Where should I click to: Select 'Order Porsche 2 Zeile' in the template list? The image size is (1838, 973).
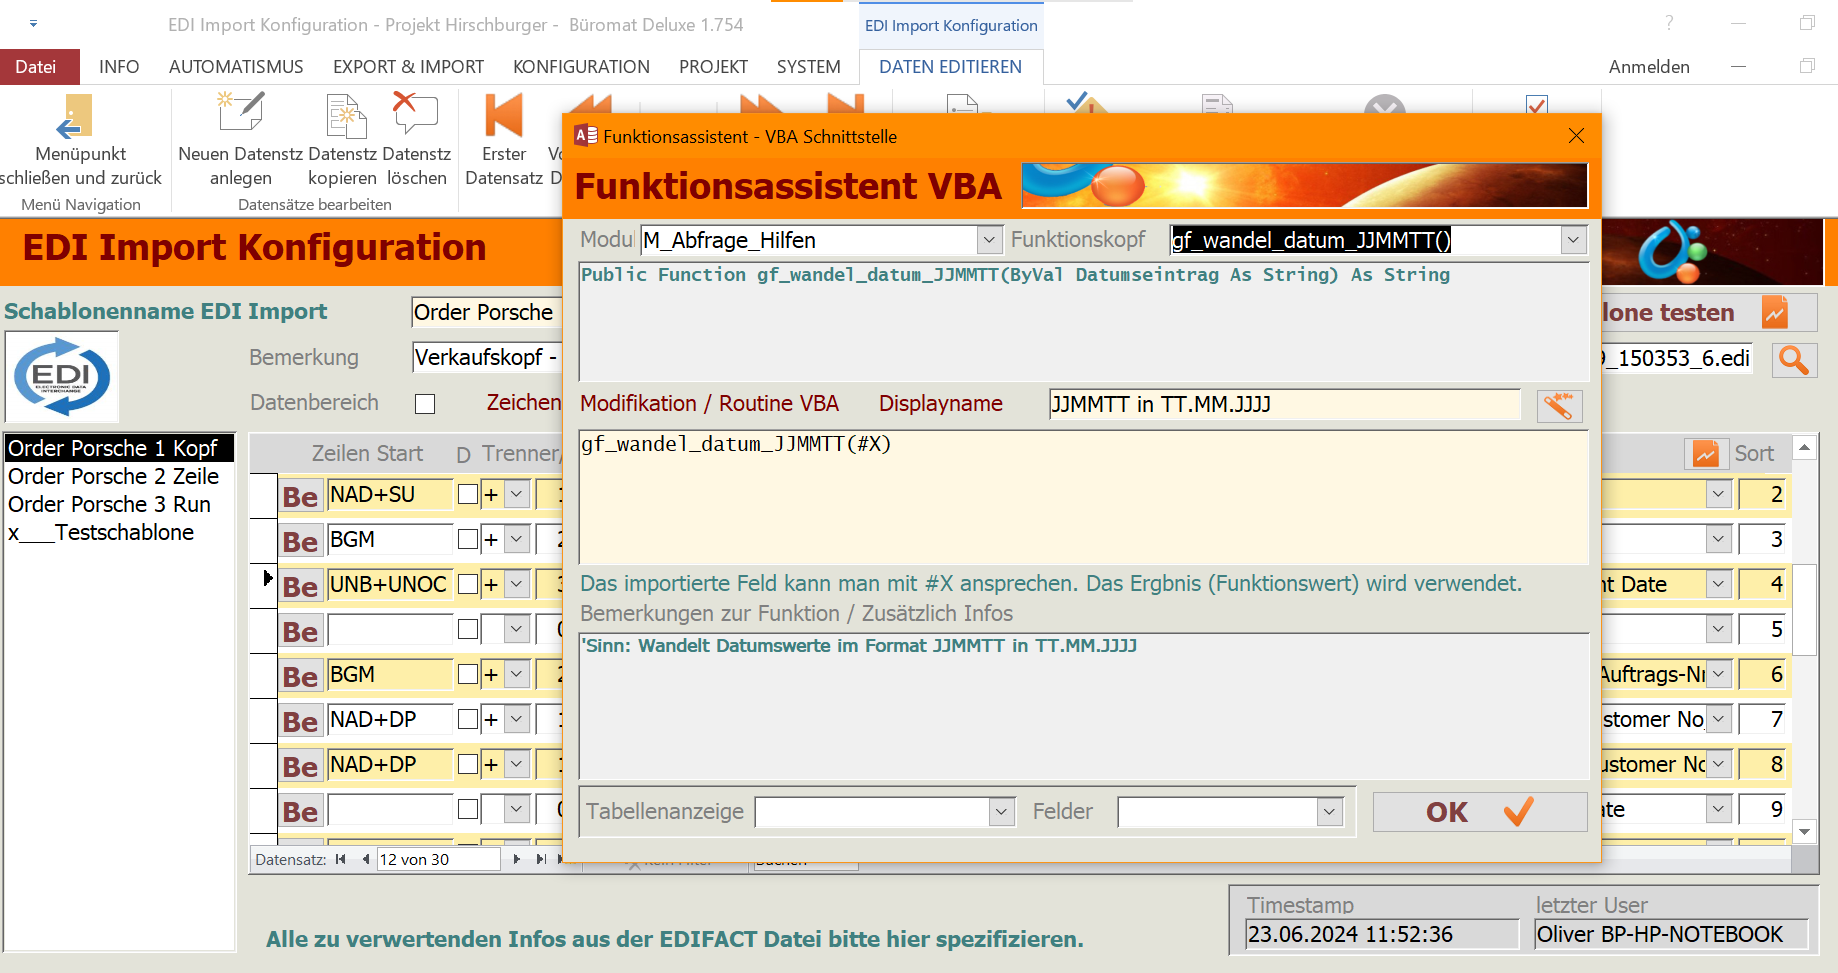pyautogui.click(x=113, y=477)
